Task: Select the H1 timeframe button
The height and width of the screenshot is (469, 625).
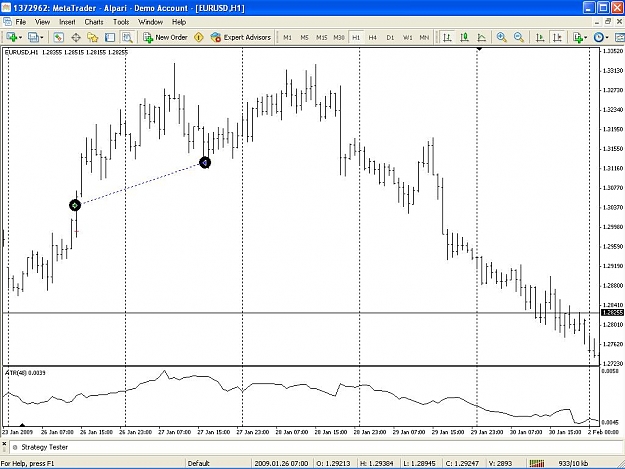Action: click(356, 37)
